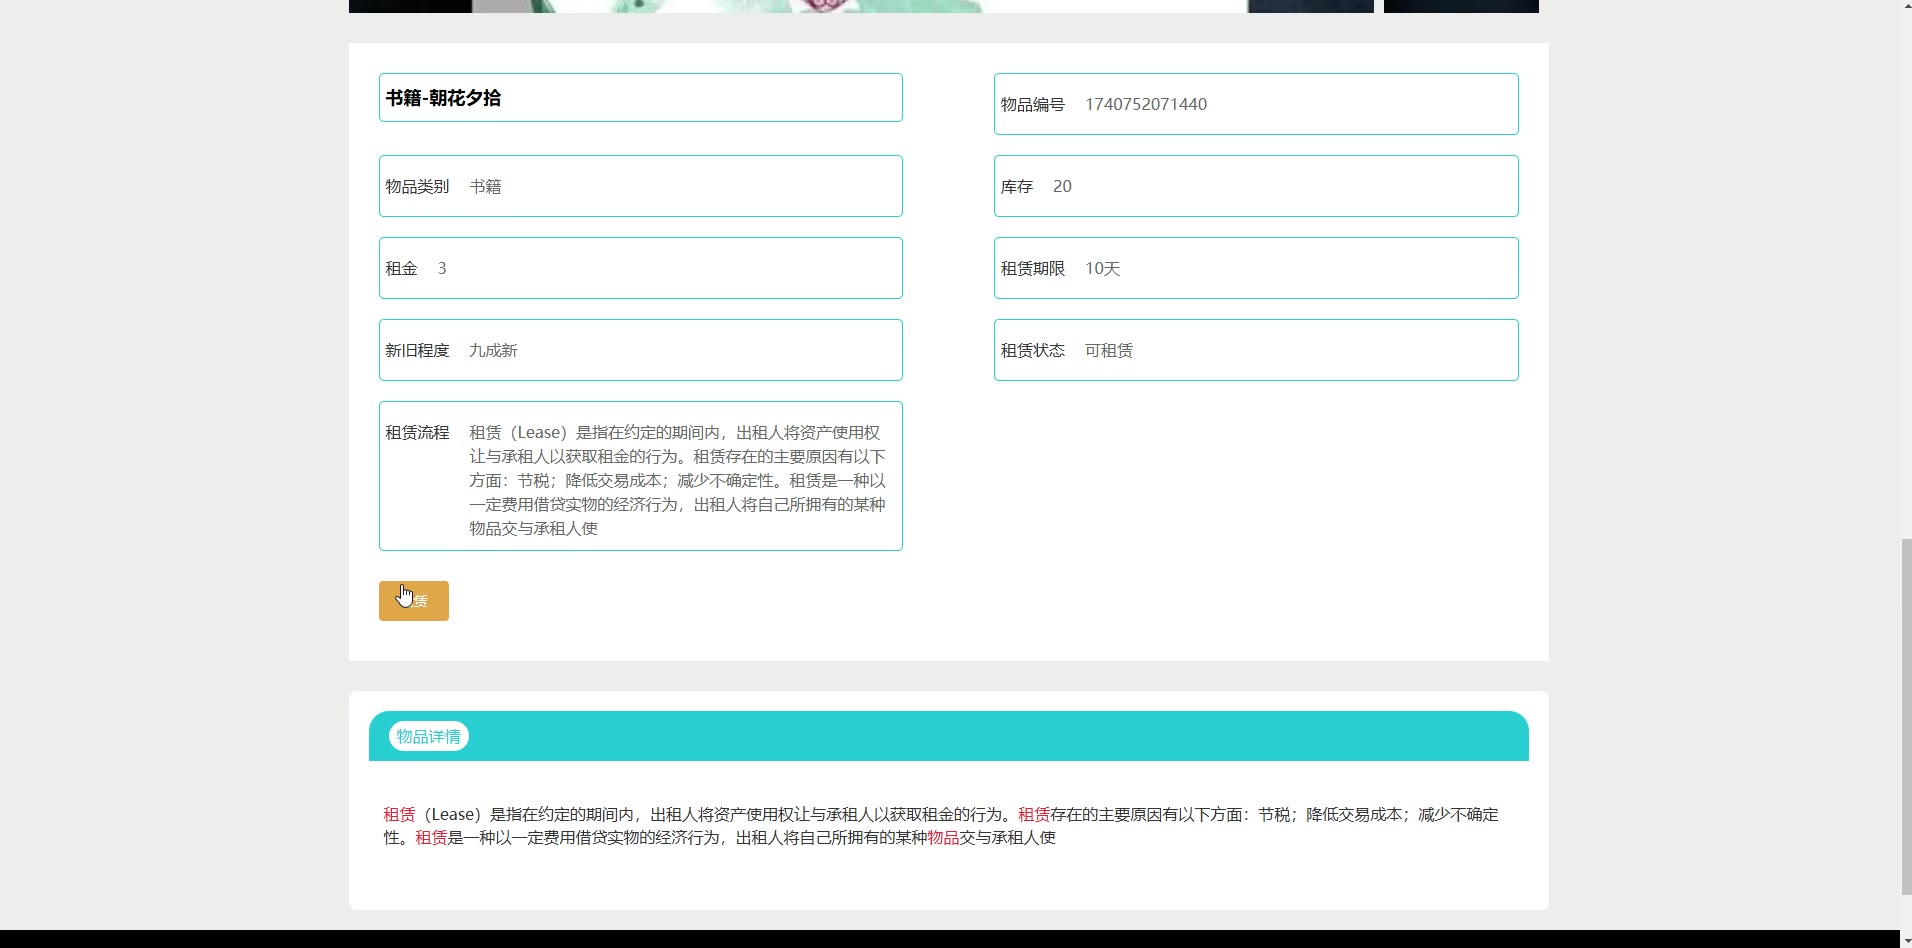The width and height of the screenshot is (1912, 948).
Task: Click the rent value 3
Action: click(442, 269)
